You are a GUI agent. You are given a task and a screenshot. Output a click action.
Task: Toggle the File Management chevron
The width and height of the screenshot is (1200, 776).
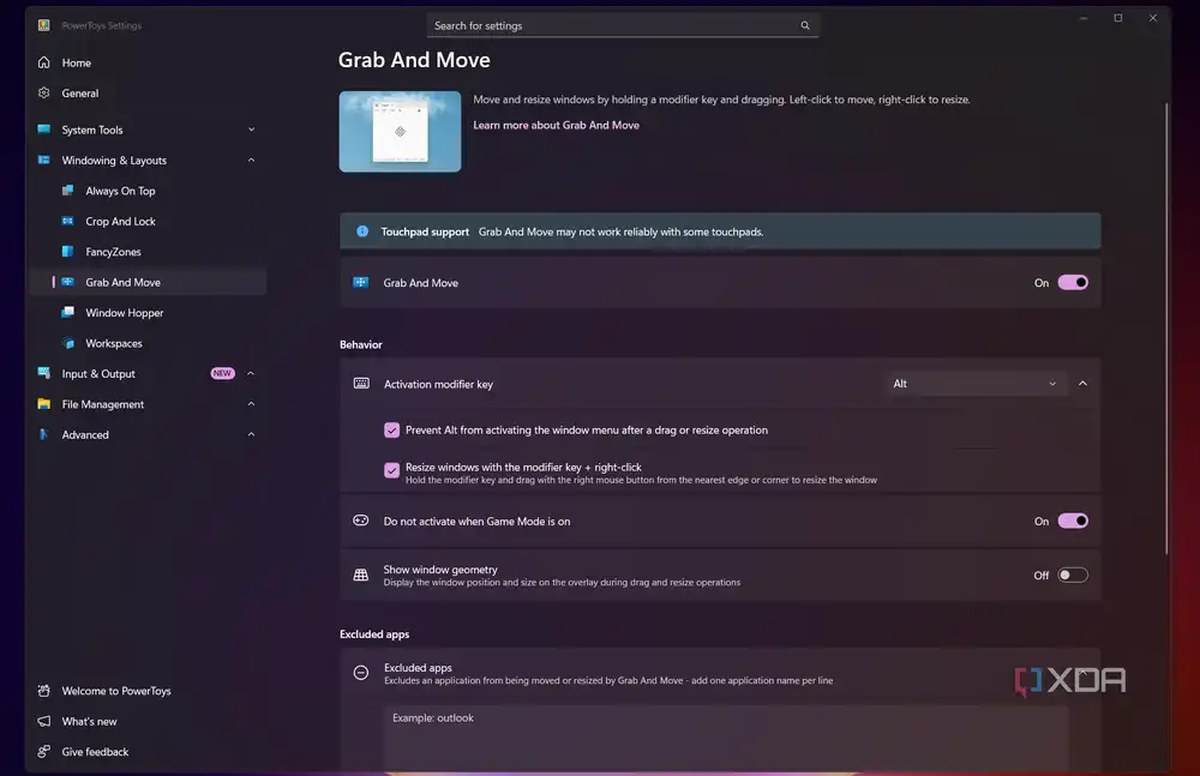tap(251, 404)
